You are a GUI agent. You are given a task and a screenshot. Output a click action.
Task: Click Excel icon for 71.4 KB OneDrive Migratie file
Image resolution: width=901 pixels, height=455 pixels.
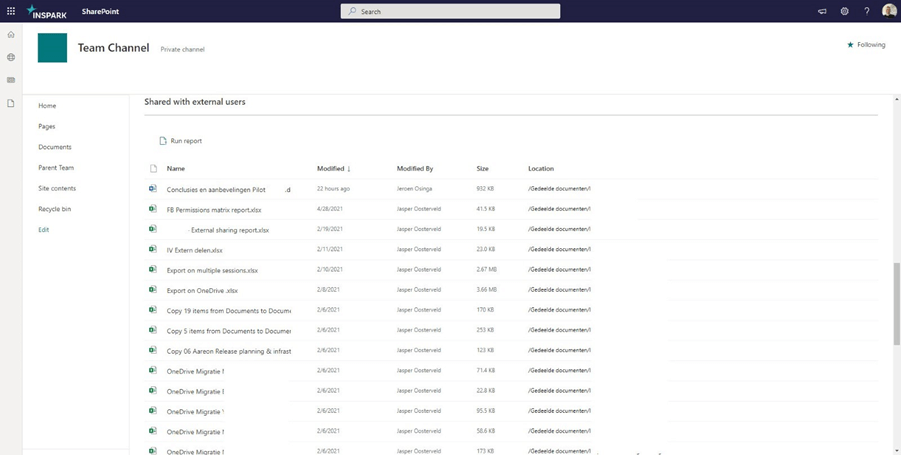tap(153, 371)
